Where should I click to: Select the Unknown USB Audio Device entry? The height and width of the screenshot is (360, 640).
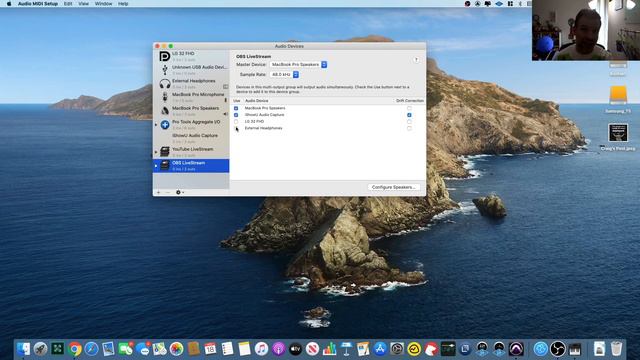point(191,70)
